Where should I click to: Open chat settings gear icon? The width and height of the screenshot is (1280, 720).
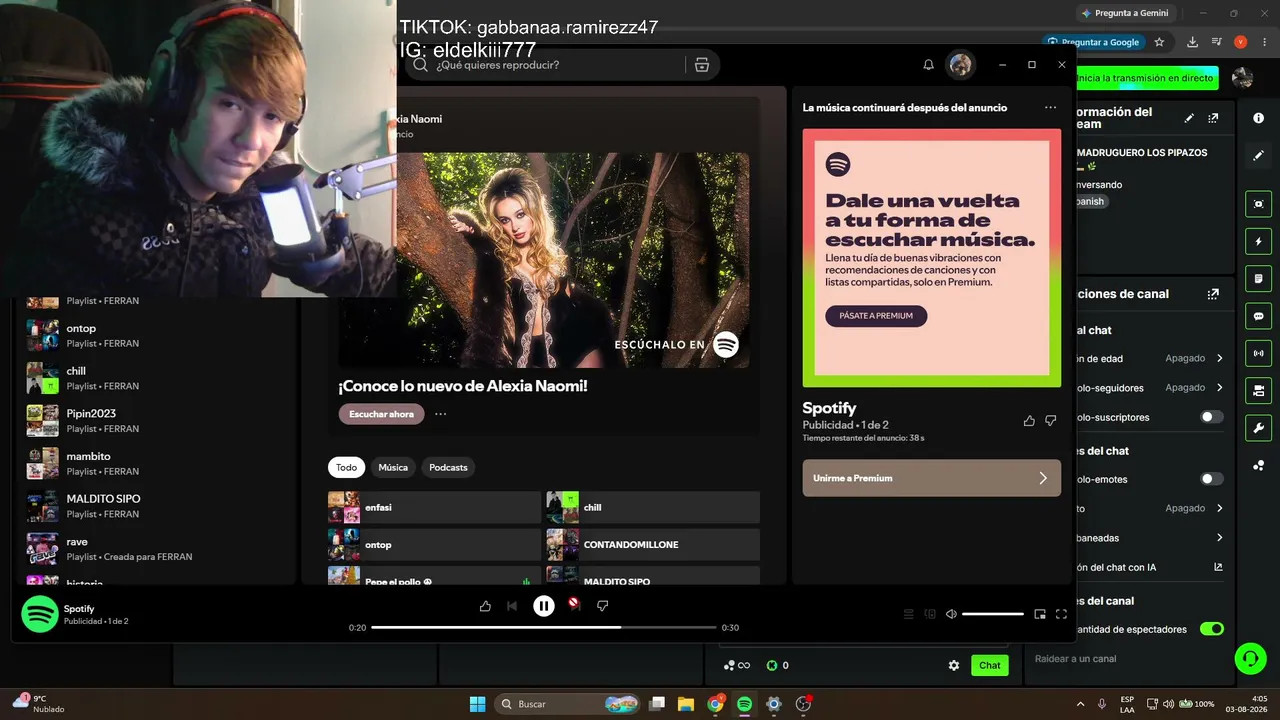(954, 665)
